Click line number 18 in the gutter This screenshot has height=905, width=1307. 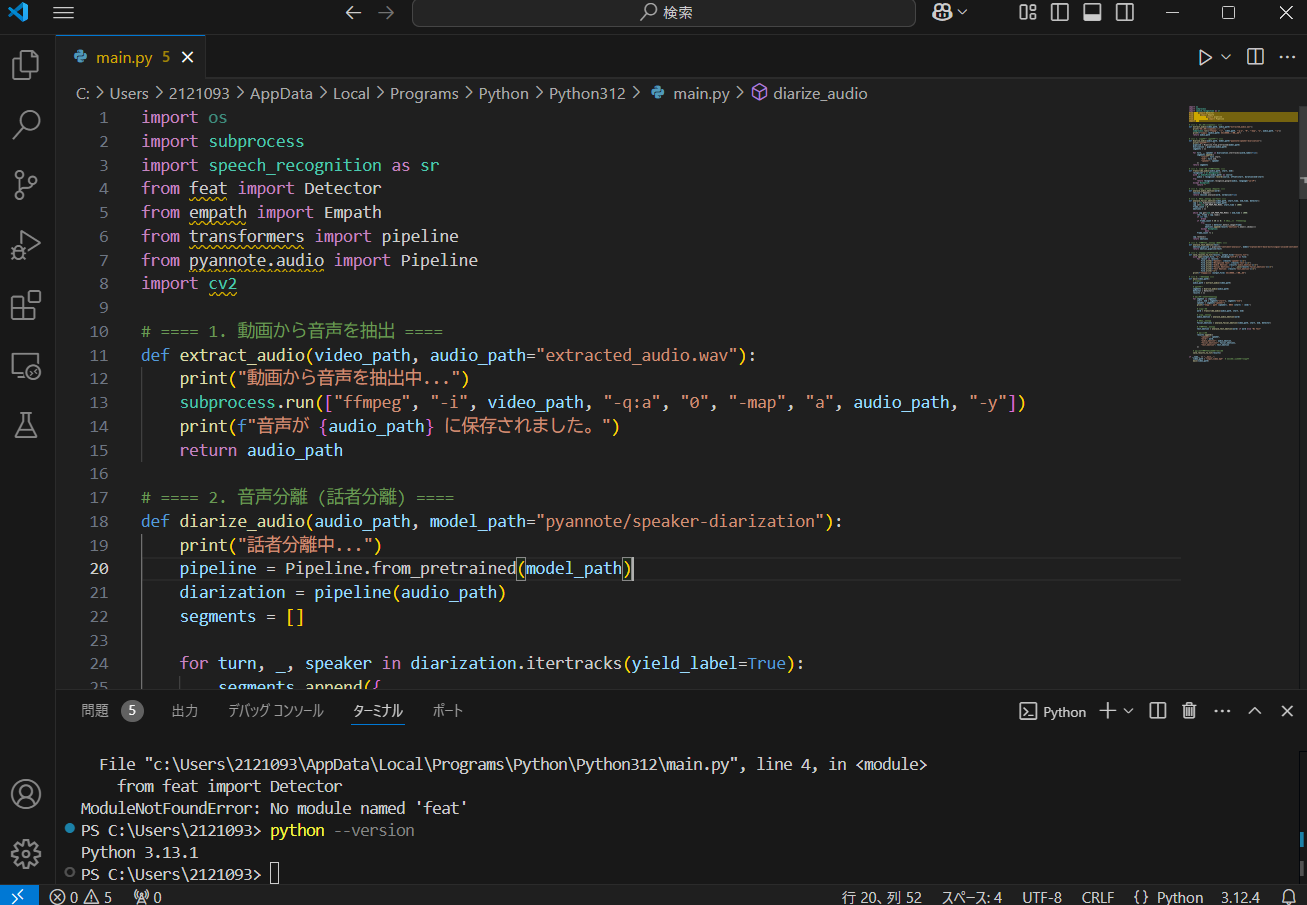(99, 521)
